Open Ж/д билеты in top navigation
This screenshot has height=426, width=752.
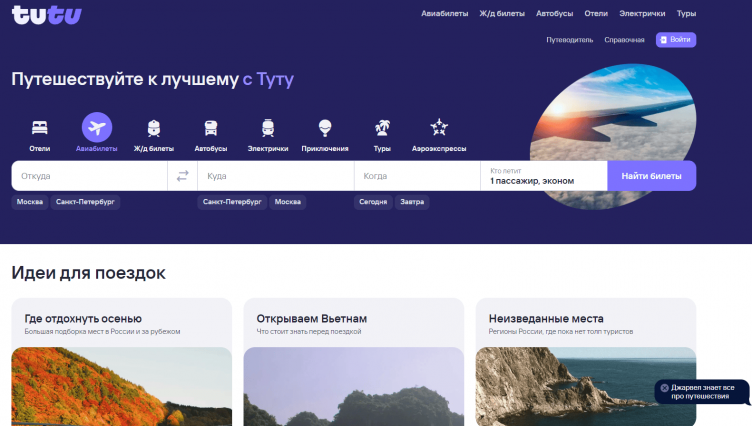click(x=502, y=13)
